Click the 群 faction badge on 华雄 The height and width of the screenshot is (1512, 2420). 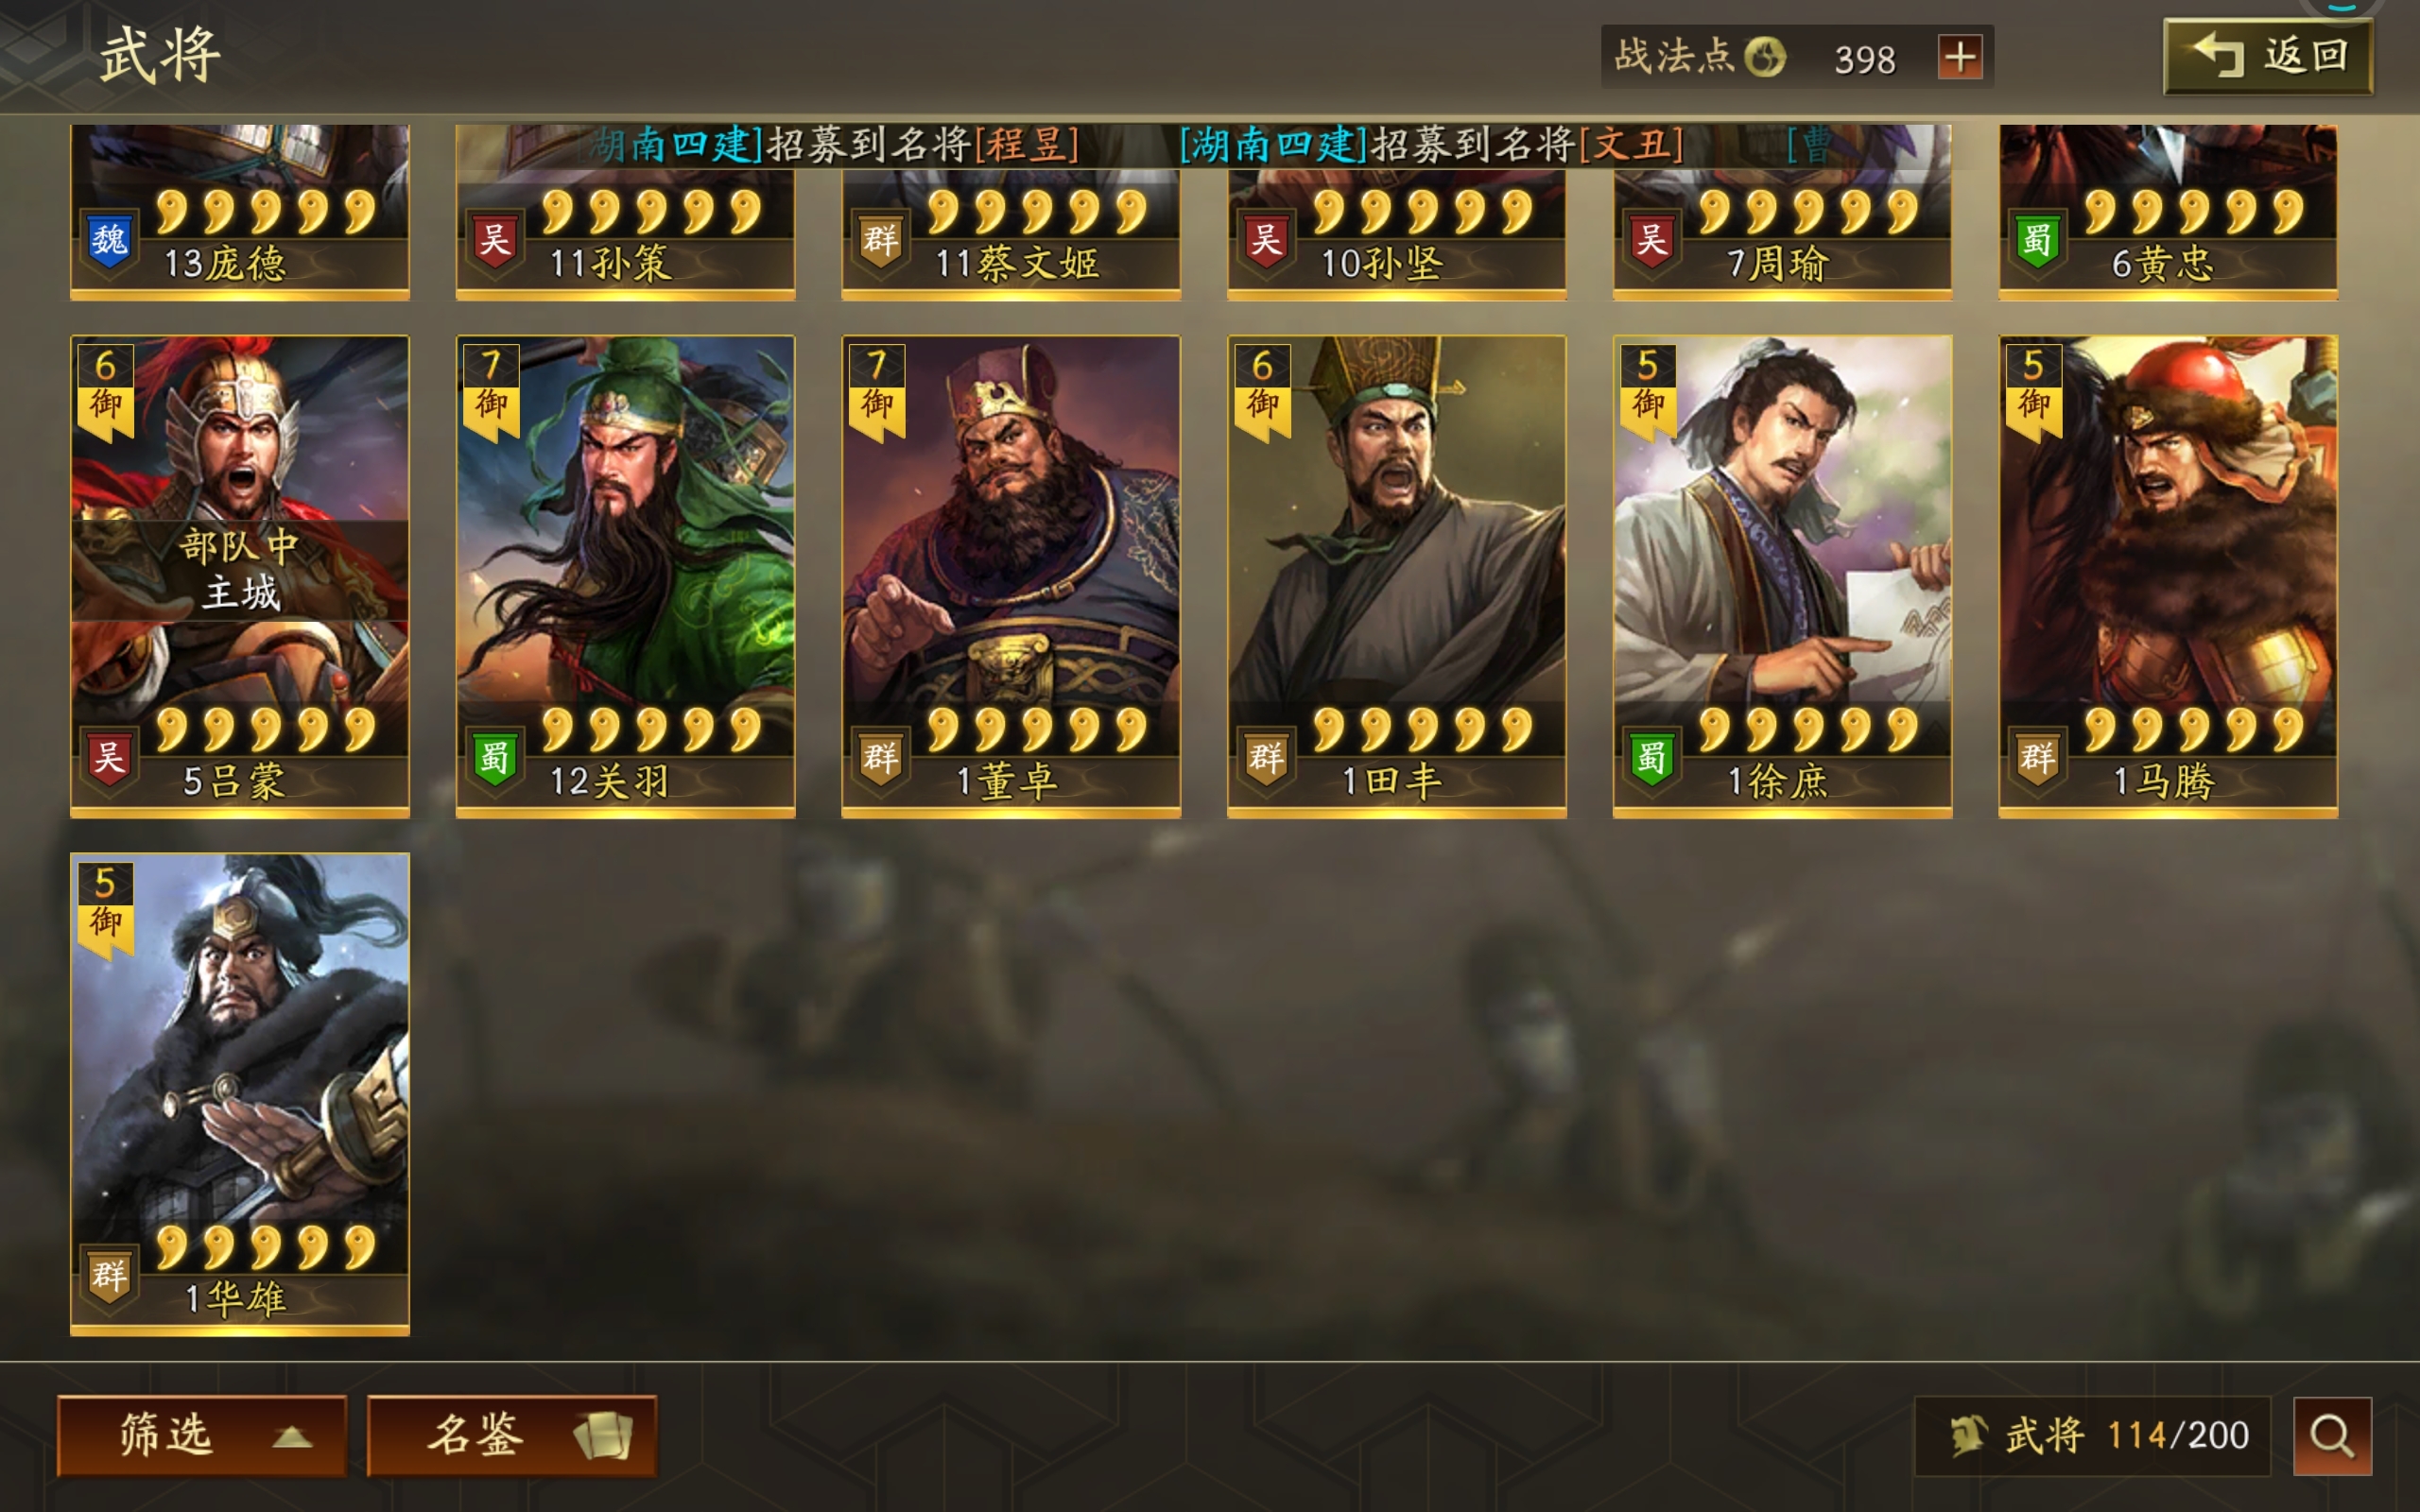click(109, 1276)
